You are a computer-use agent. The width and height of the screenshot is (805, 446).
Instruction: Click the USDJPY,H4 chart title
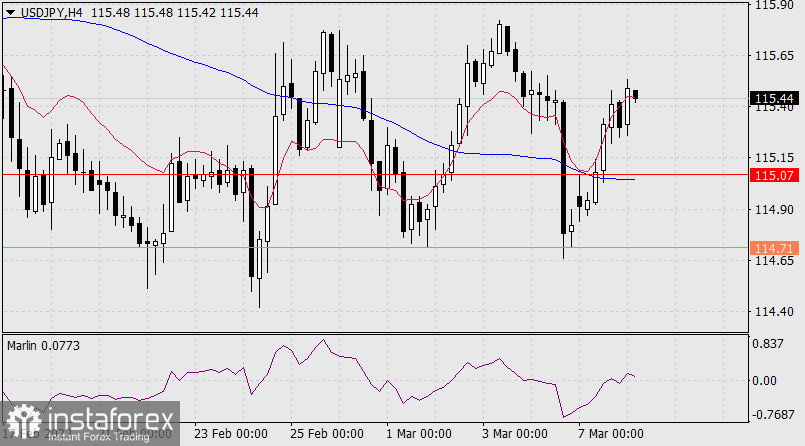(50, 11)
